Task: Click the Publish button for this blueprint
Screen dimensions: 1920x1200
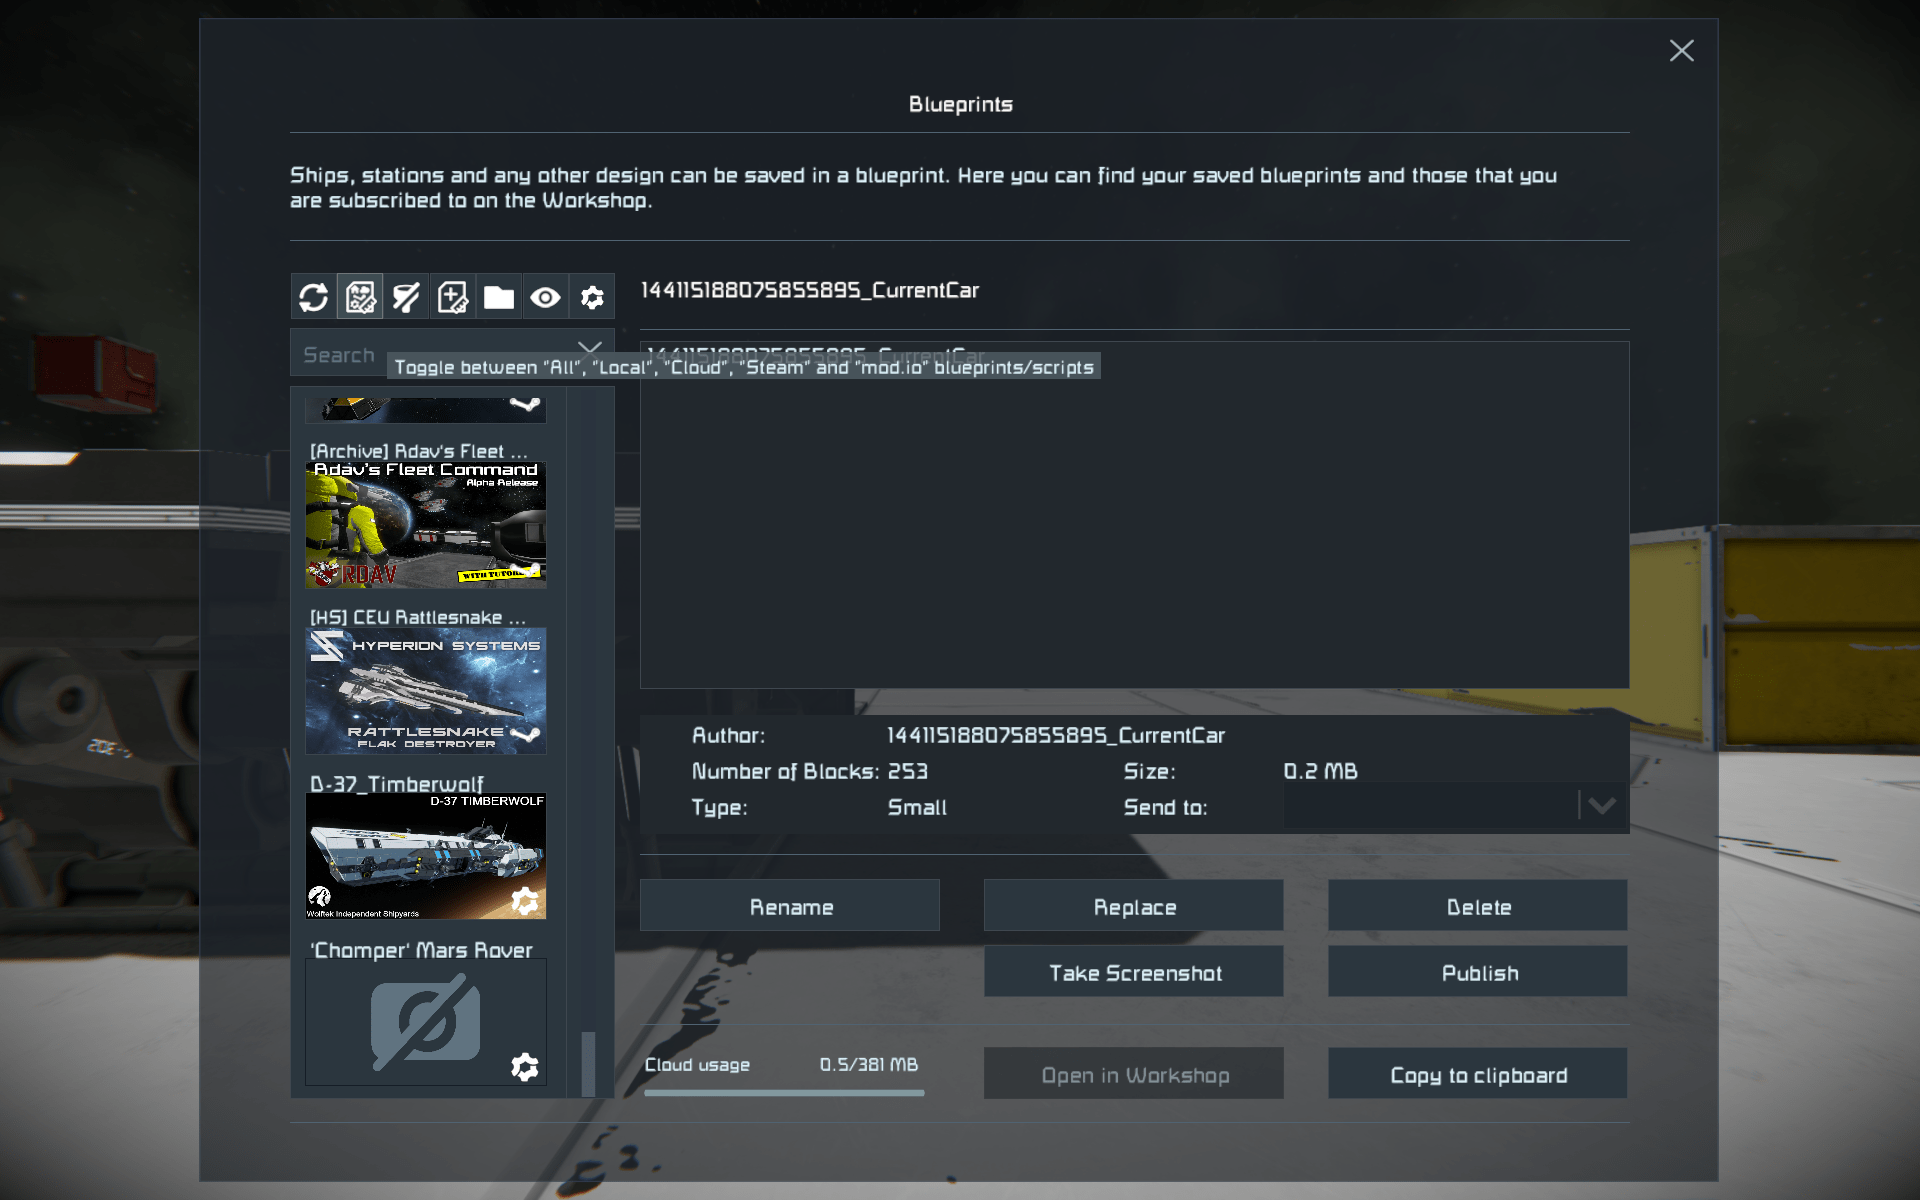Action: coord(1478,973)
